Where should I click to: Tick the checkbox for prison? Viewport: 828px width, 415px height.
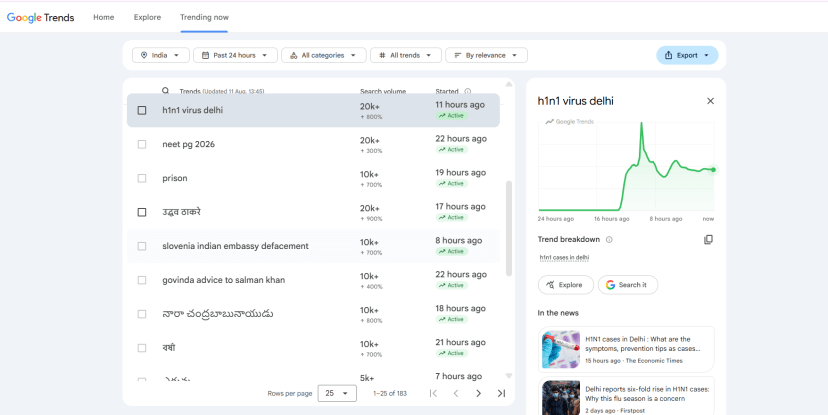pyautogui.click(x=142, y=178)
